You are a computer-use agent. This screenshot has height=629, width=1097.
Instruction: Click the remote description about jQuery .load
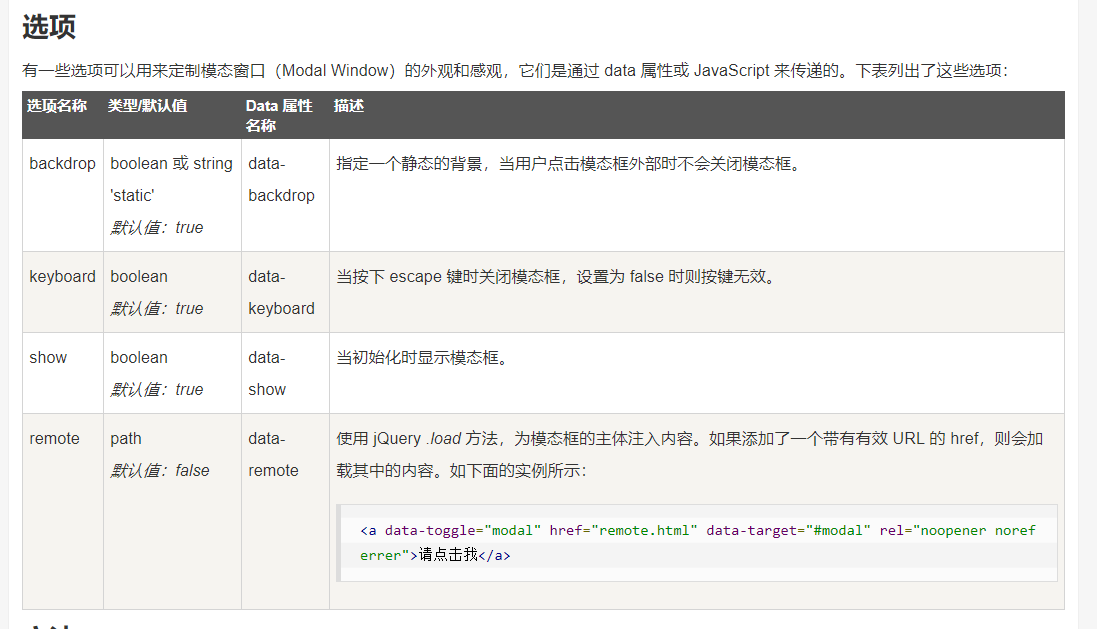690,455
